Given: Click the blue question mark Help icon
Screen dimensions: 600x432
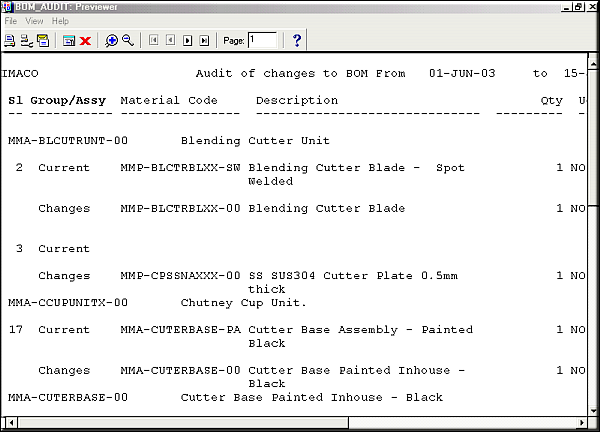Looking at the screenshot, I should tap(297, 40).
